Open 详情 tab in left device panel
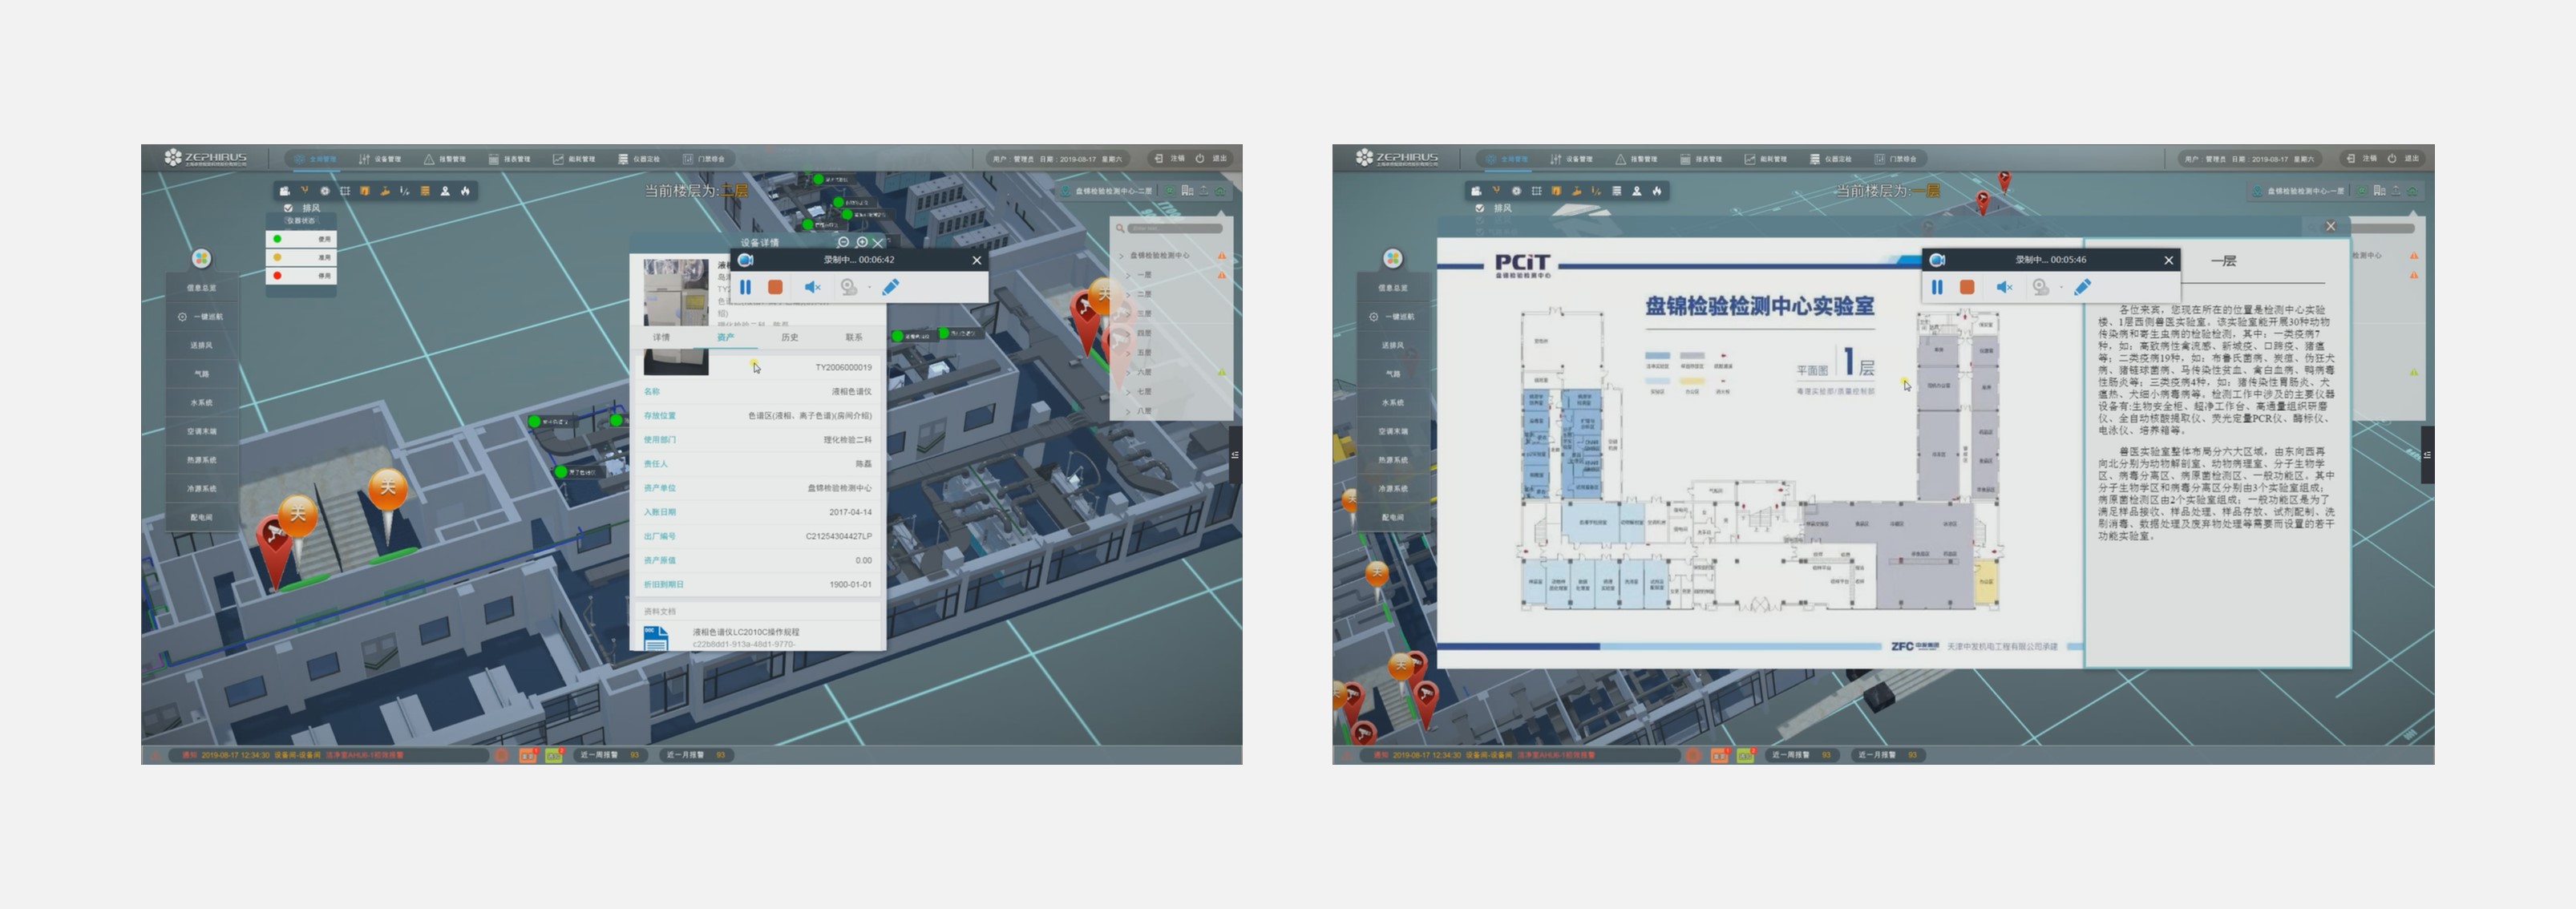The width and height of the screenshot is (2576, 909). (x=662, y=337)
